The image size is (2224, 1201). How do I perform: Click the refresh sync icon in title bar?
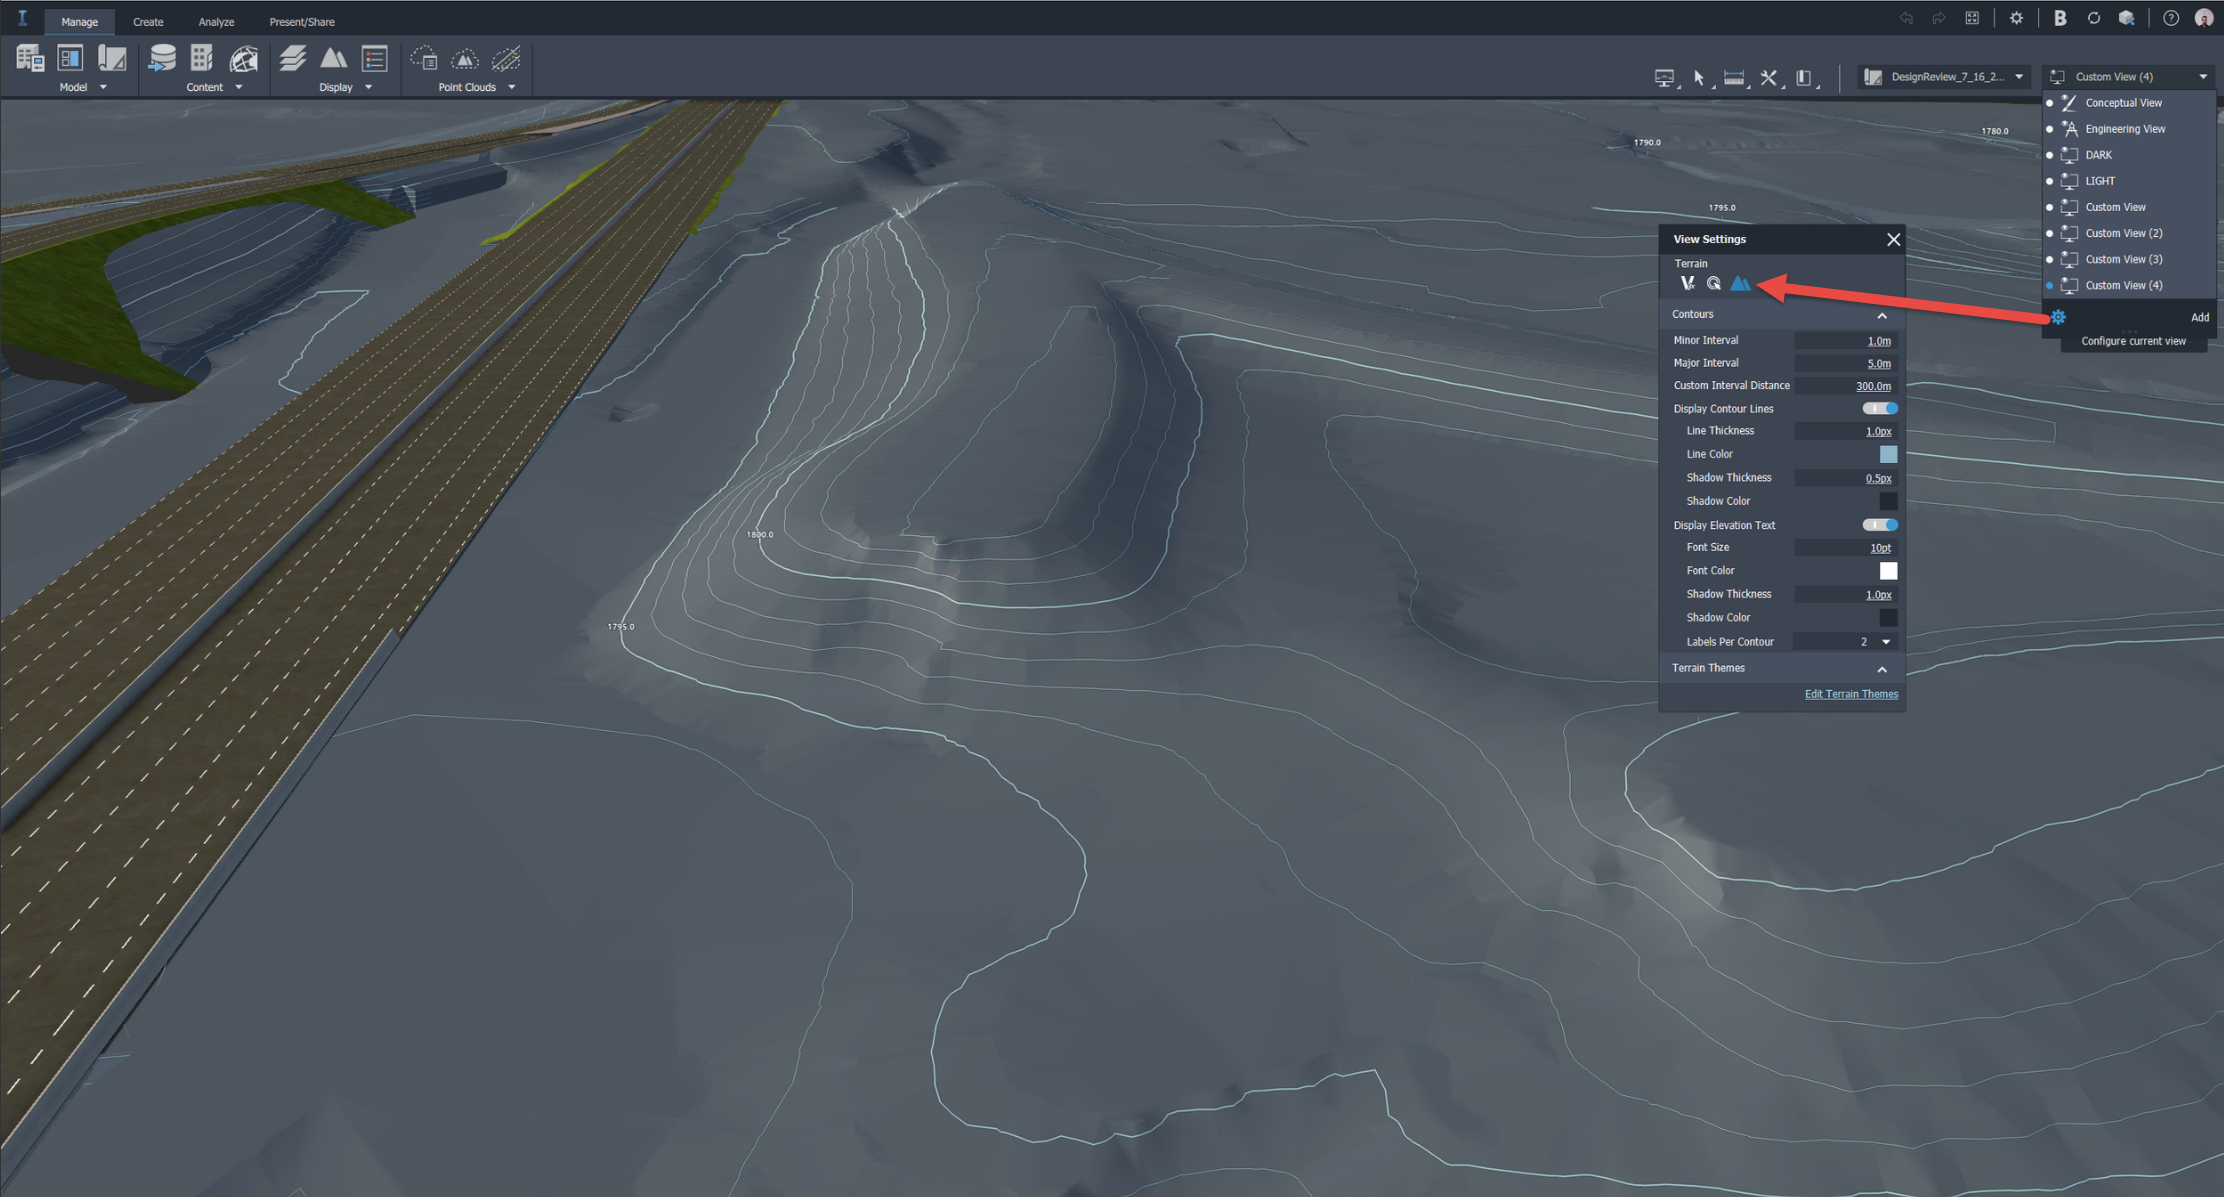click(2094, 18)
